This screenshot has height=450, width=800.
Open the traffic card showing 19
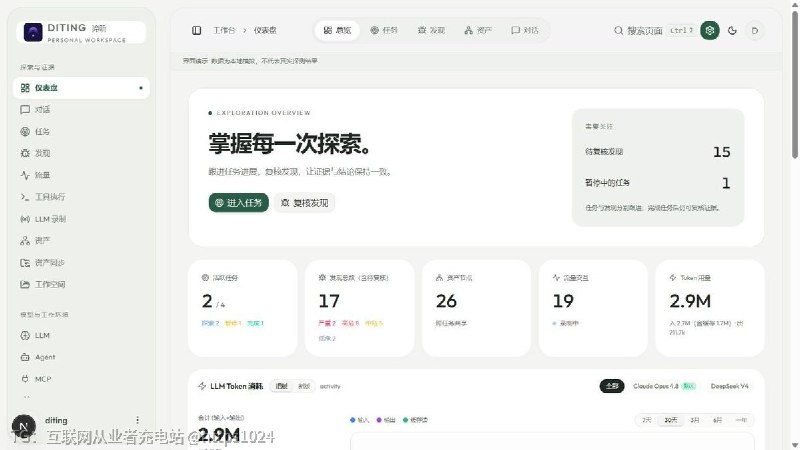pos(593,308)
